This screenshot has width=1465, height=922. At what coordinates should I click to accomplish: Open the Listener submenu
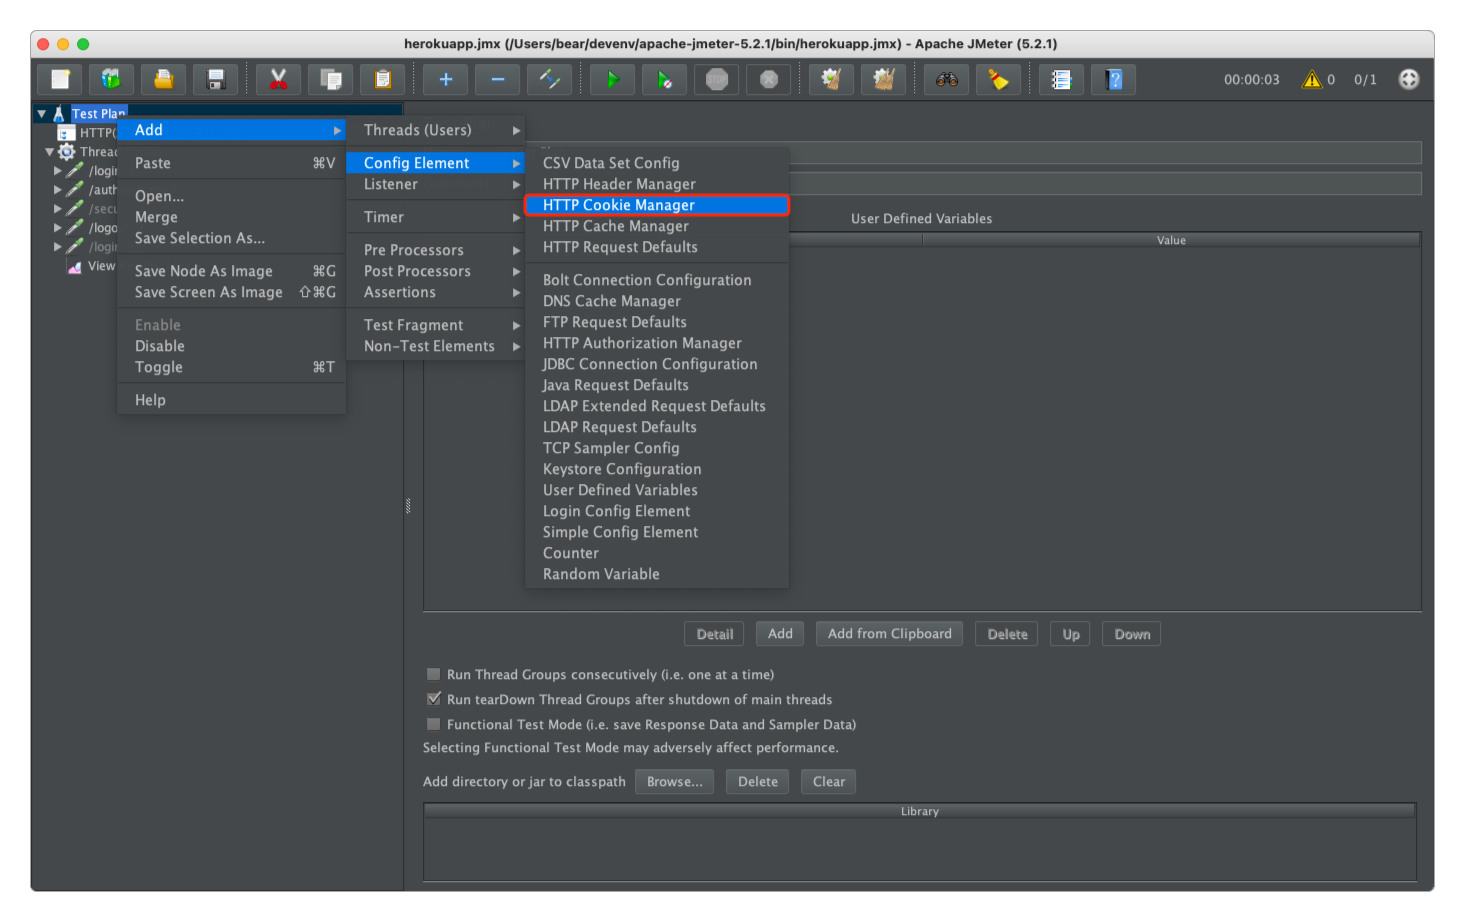435,184
